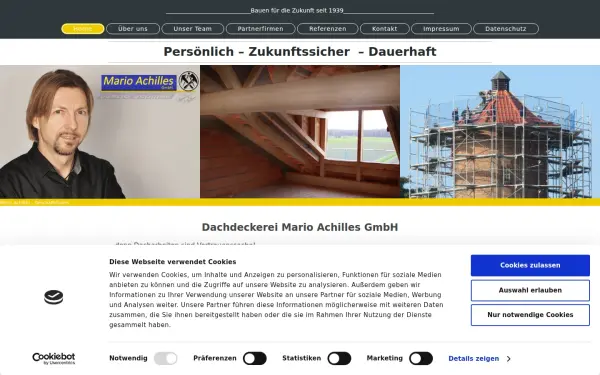
Task: Open the Kontakt page
Action: coord(385,29)
